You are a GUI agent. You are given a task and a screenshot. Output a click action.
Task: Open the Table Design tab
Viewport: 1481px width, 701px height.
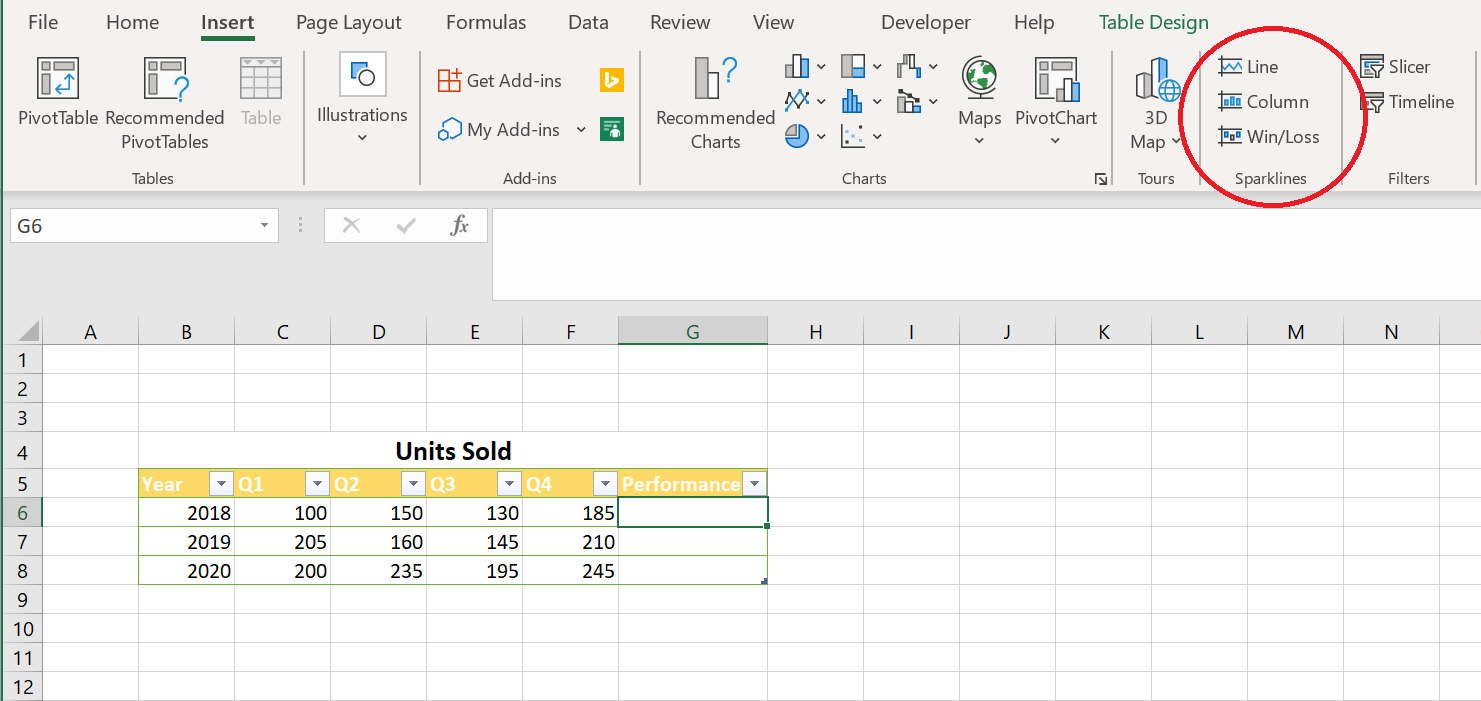1153,22
